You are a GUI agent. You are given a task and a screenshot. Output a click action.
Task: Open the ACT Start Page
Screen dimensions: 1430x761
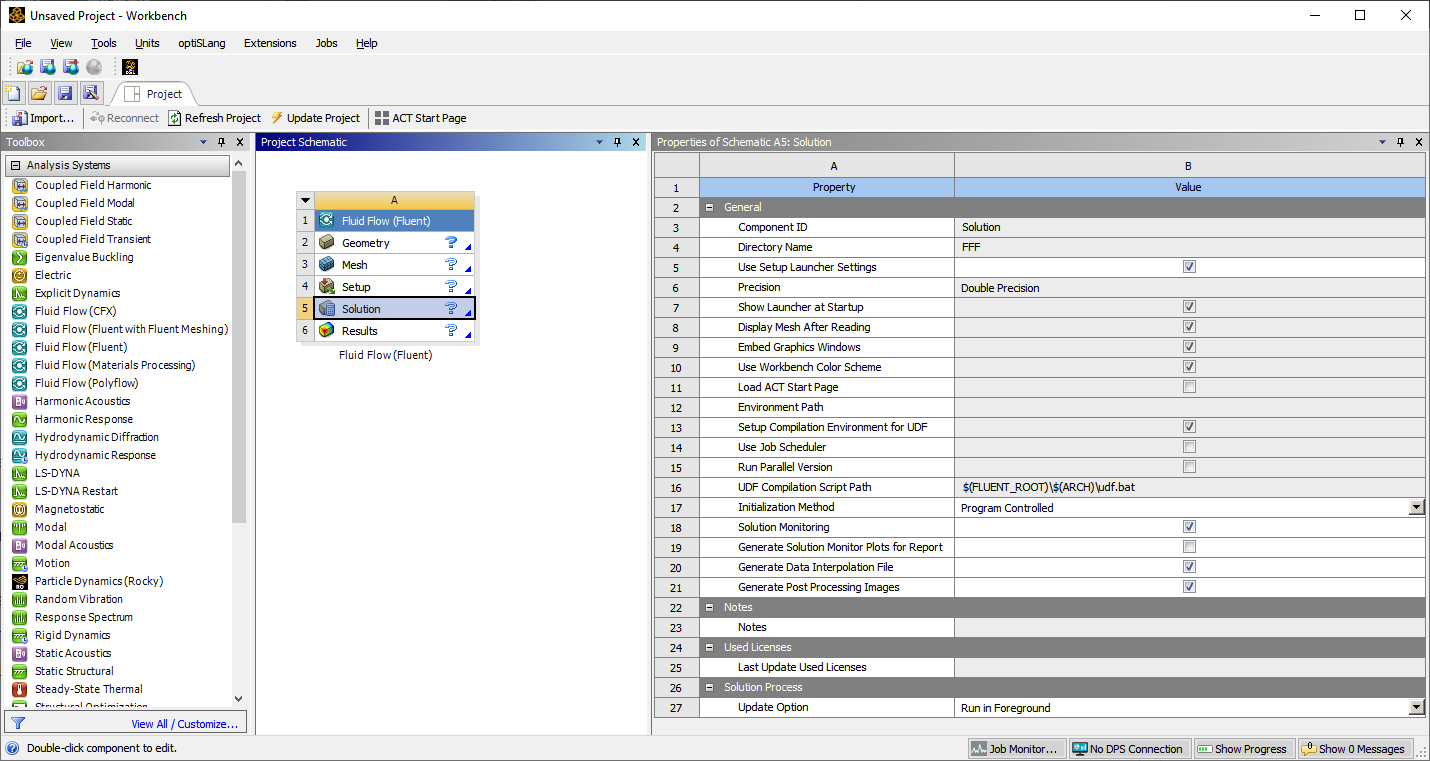[x=420, y=118]
